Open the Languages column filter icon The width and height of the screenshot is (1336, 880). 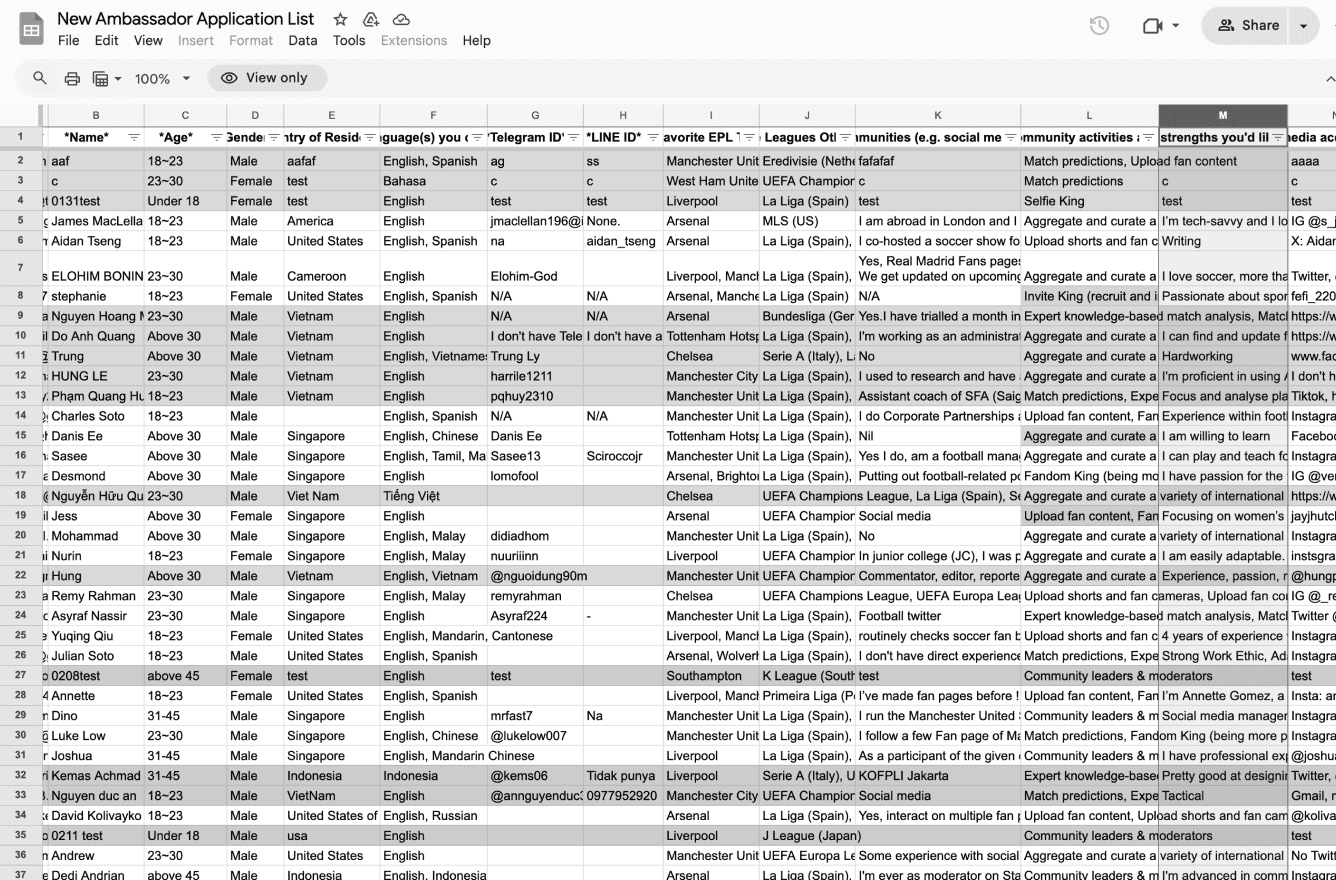(x=477, y=138)
